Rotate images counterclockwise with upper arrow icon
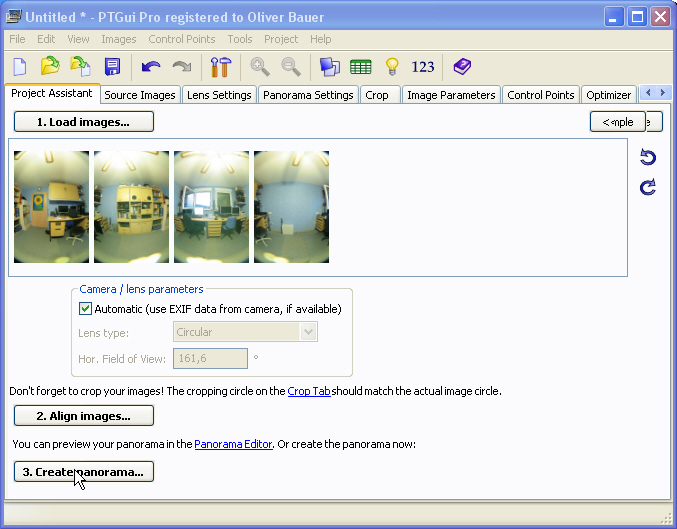This screenshot has height=529, width=677. [x=648, y=158]
